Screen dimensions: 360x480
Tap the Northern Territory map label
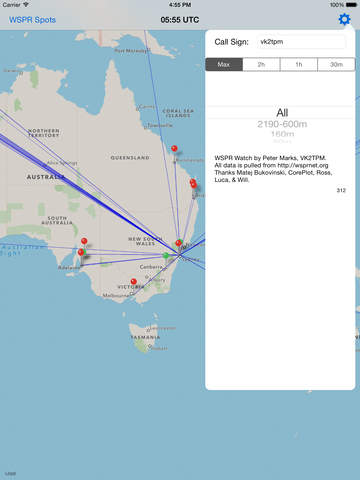[x=44, y=133]
